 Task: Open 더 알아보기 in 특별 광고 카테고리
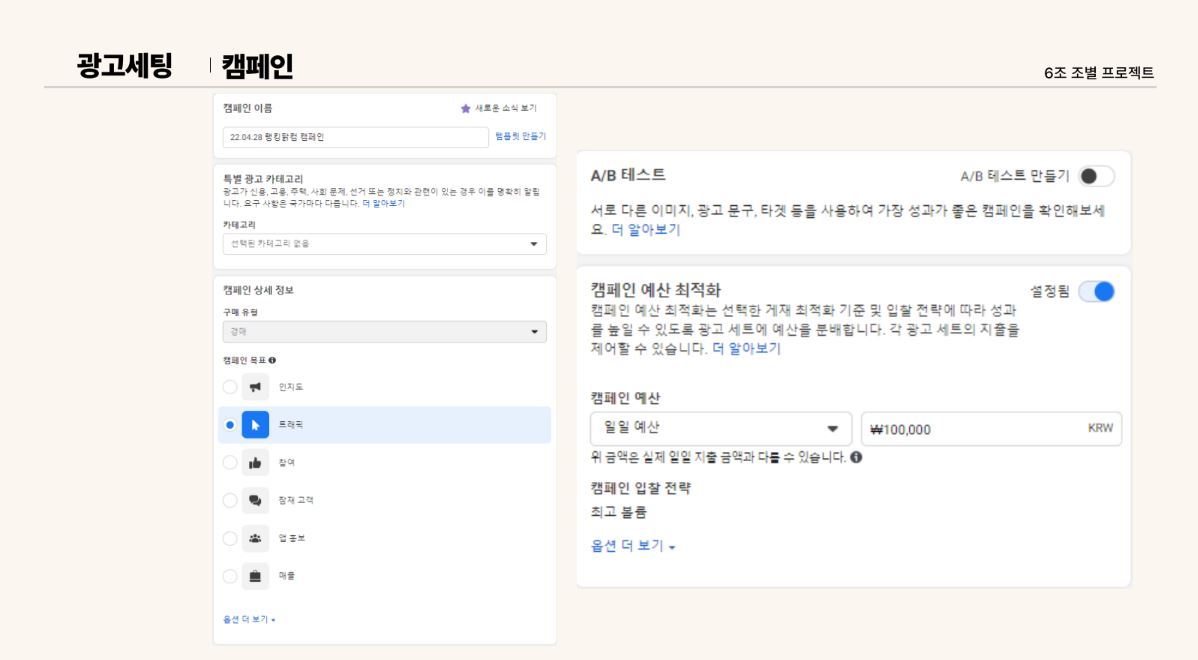384,203
